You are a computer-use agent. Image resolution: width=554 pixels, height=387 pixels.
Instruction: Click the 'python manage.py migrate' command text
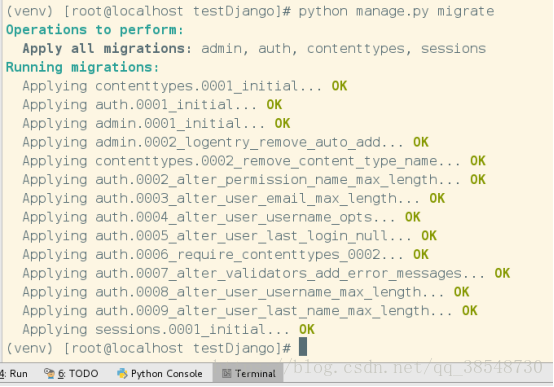point(396,11)
